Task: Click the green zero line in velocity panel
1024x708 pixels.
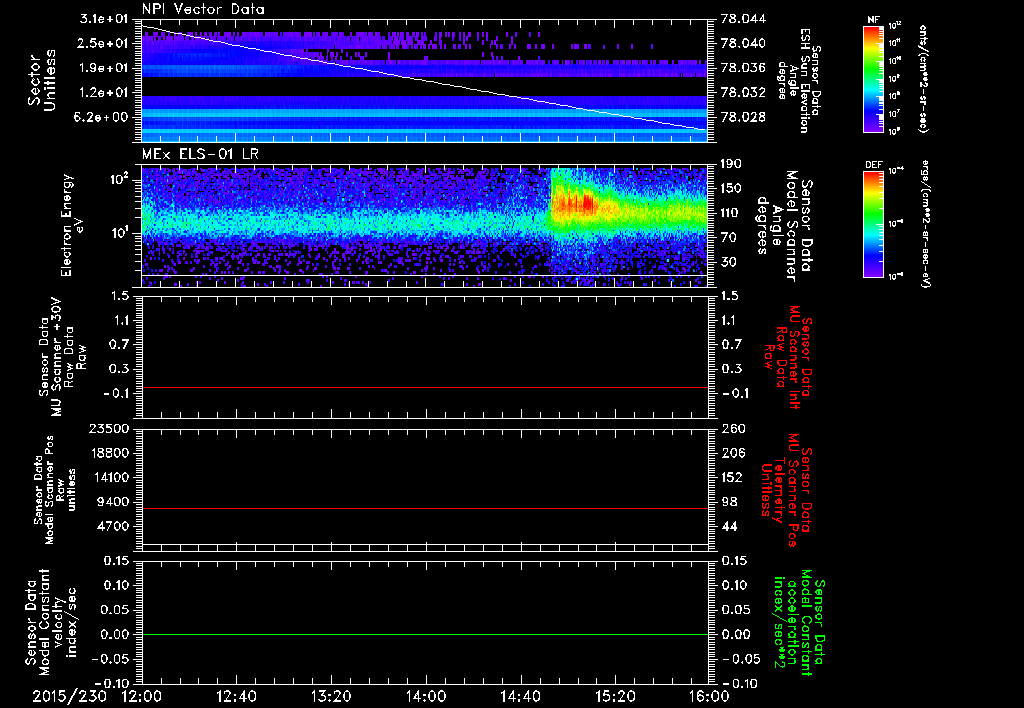Action: (x=424, y=634)
